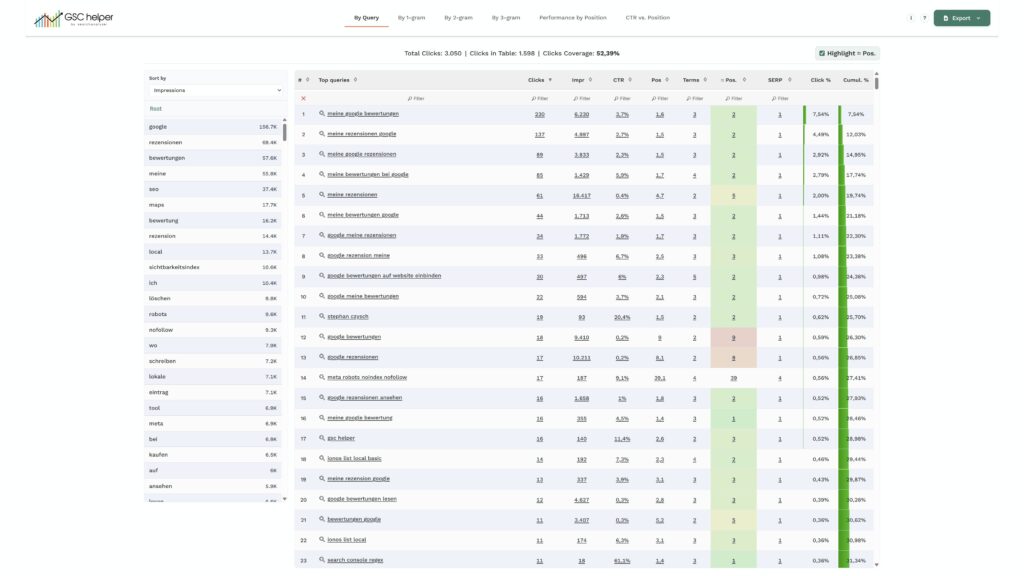Image resolution: width=1024 pixels, height=576 pixels.
Task: Click the info icon left of help
Action: tap(910, 18)
